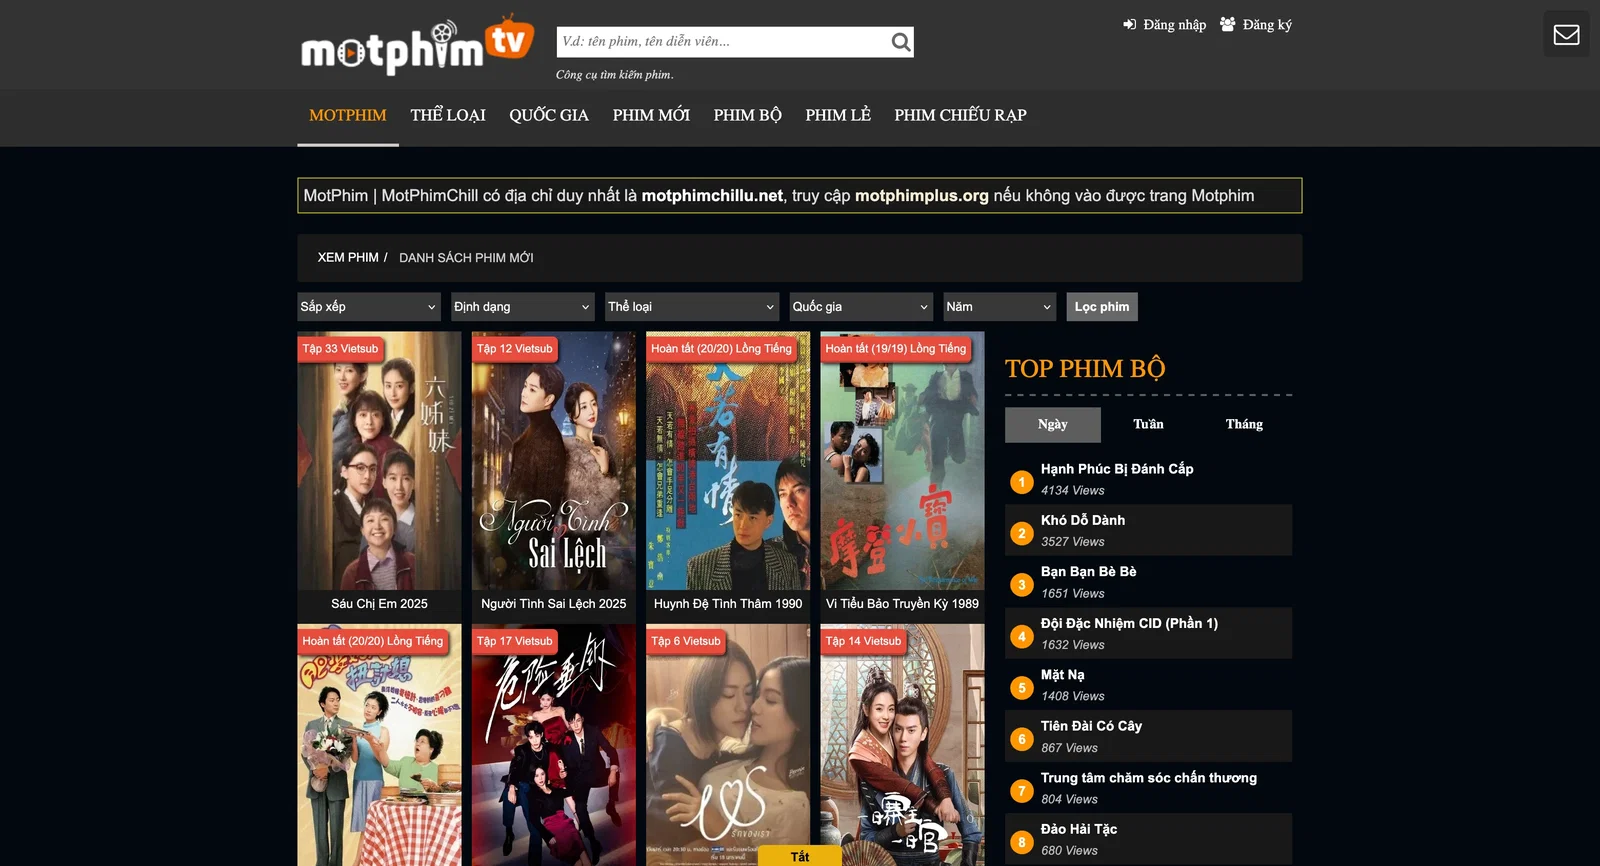Switch top series ranking to Tháng

[1244, 424]
